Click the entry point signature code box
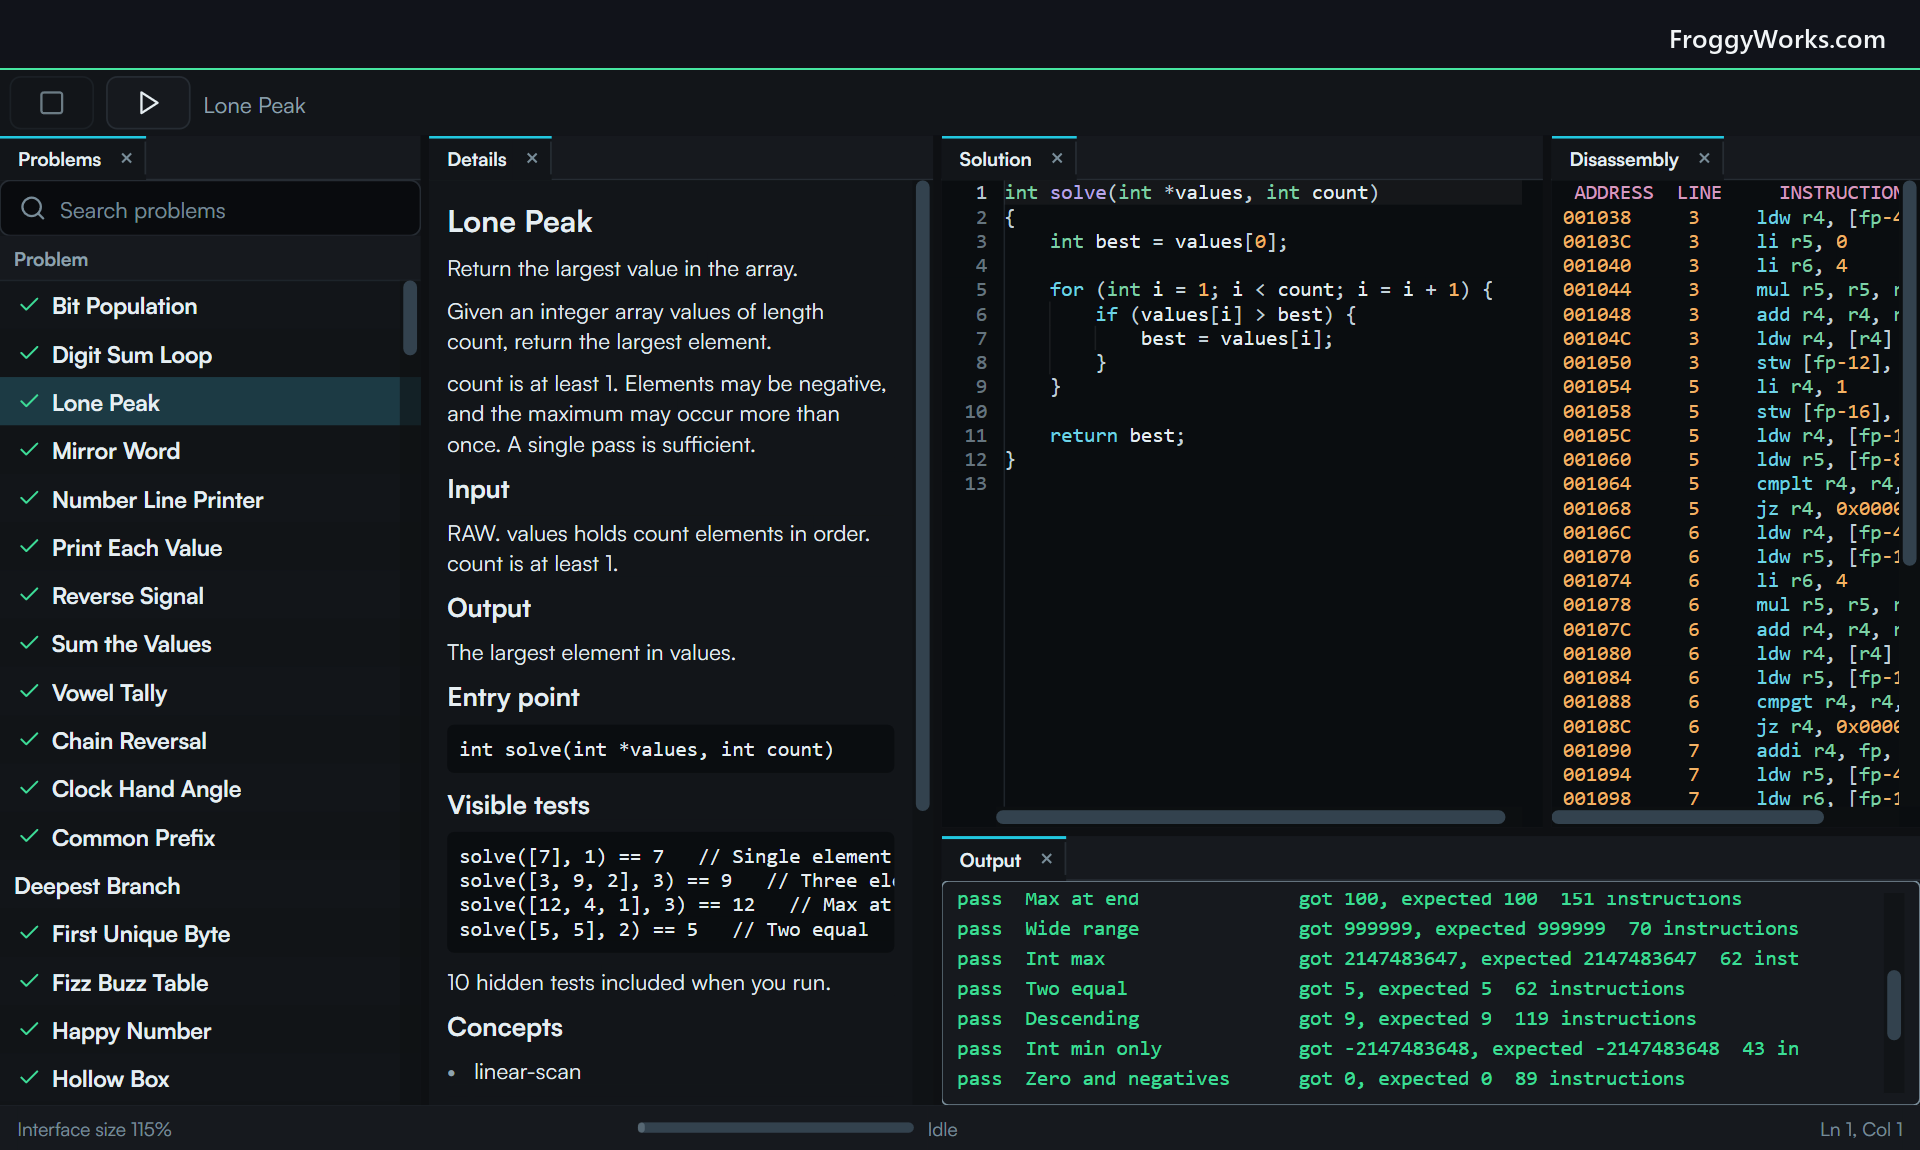The width and height of the screenshot is (1920, 1150). 670,749
